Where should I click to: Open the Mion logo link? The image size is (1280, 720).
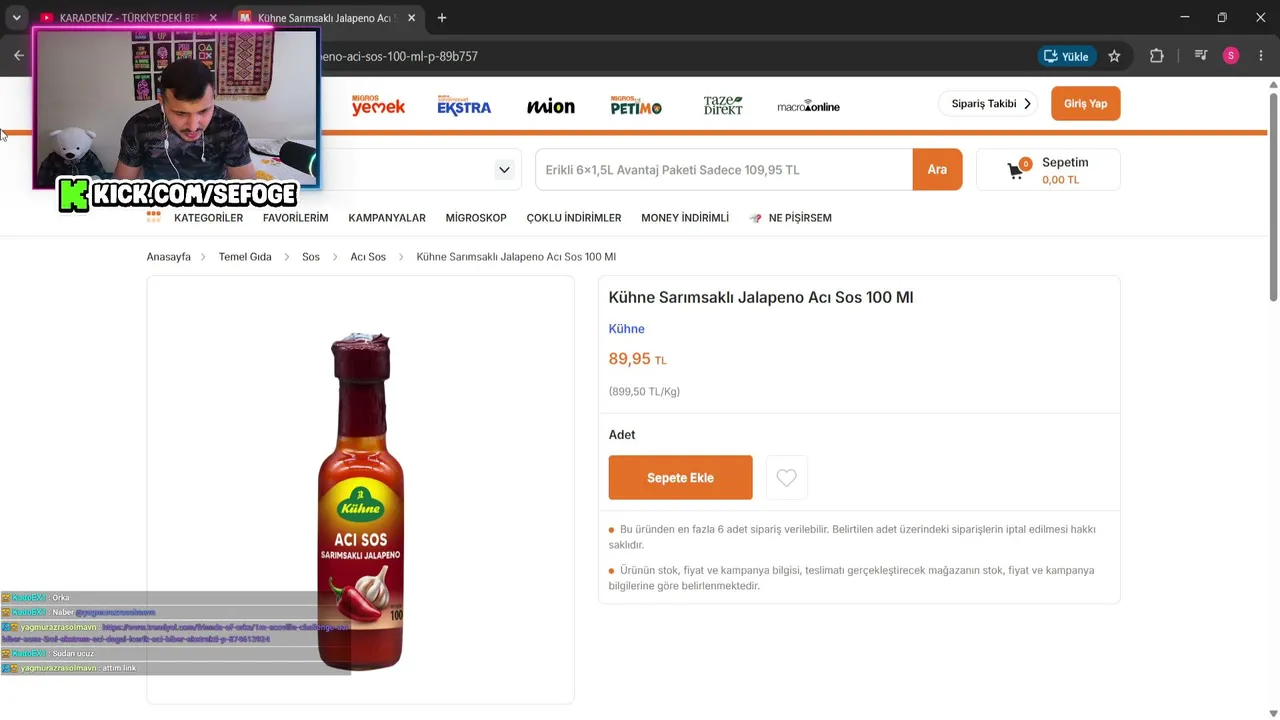[551, 106]
